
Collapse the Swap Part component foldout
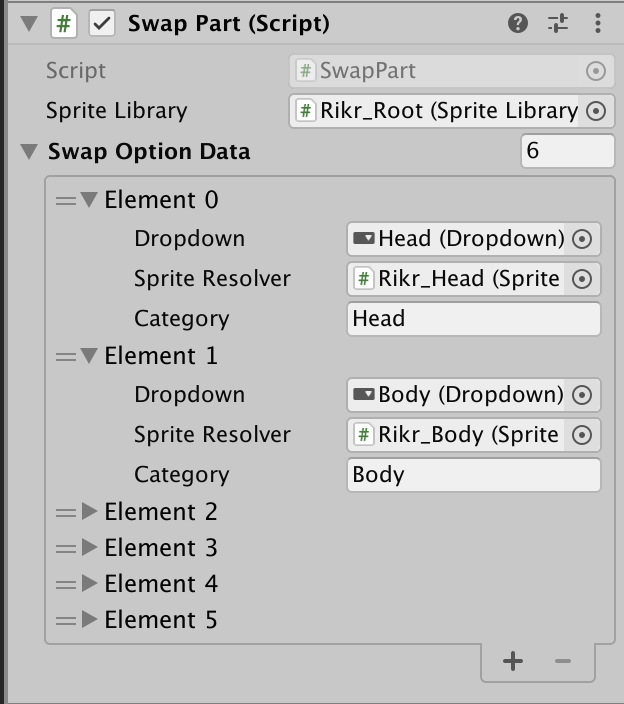click(29, 23)
